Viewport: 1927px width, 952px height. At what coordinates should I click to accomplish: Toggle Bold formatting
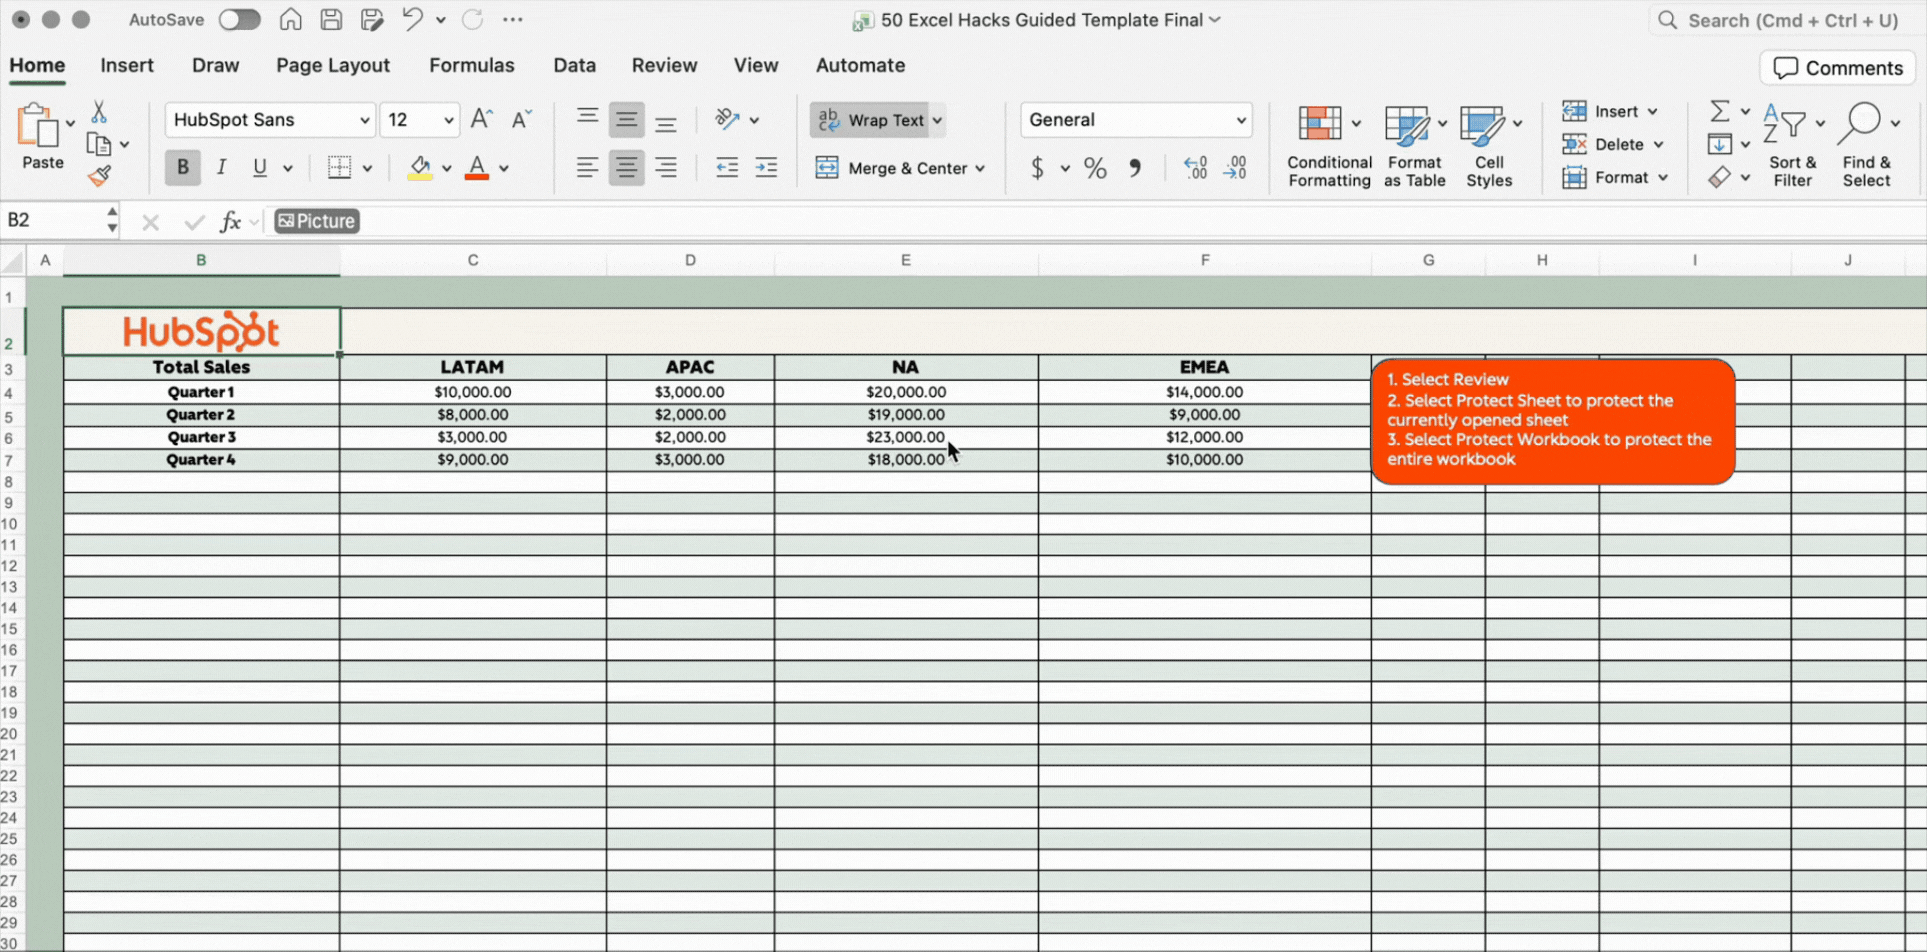click(x=182, y=168)
